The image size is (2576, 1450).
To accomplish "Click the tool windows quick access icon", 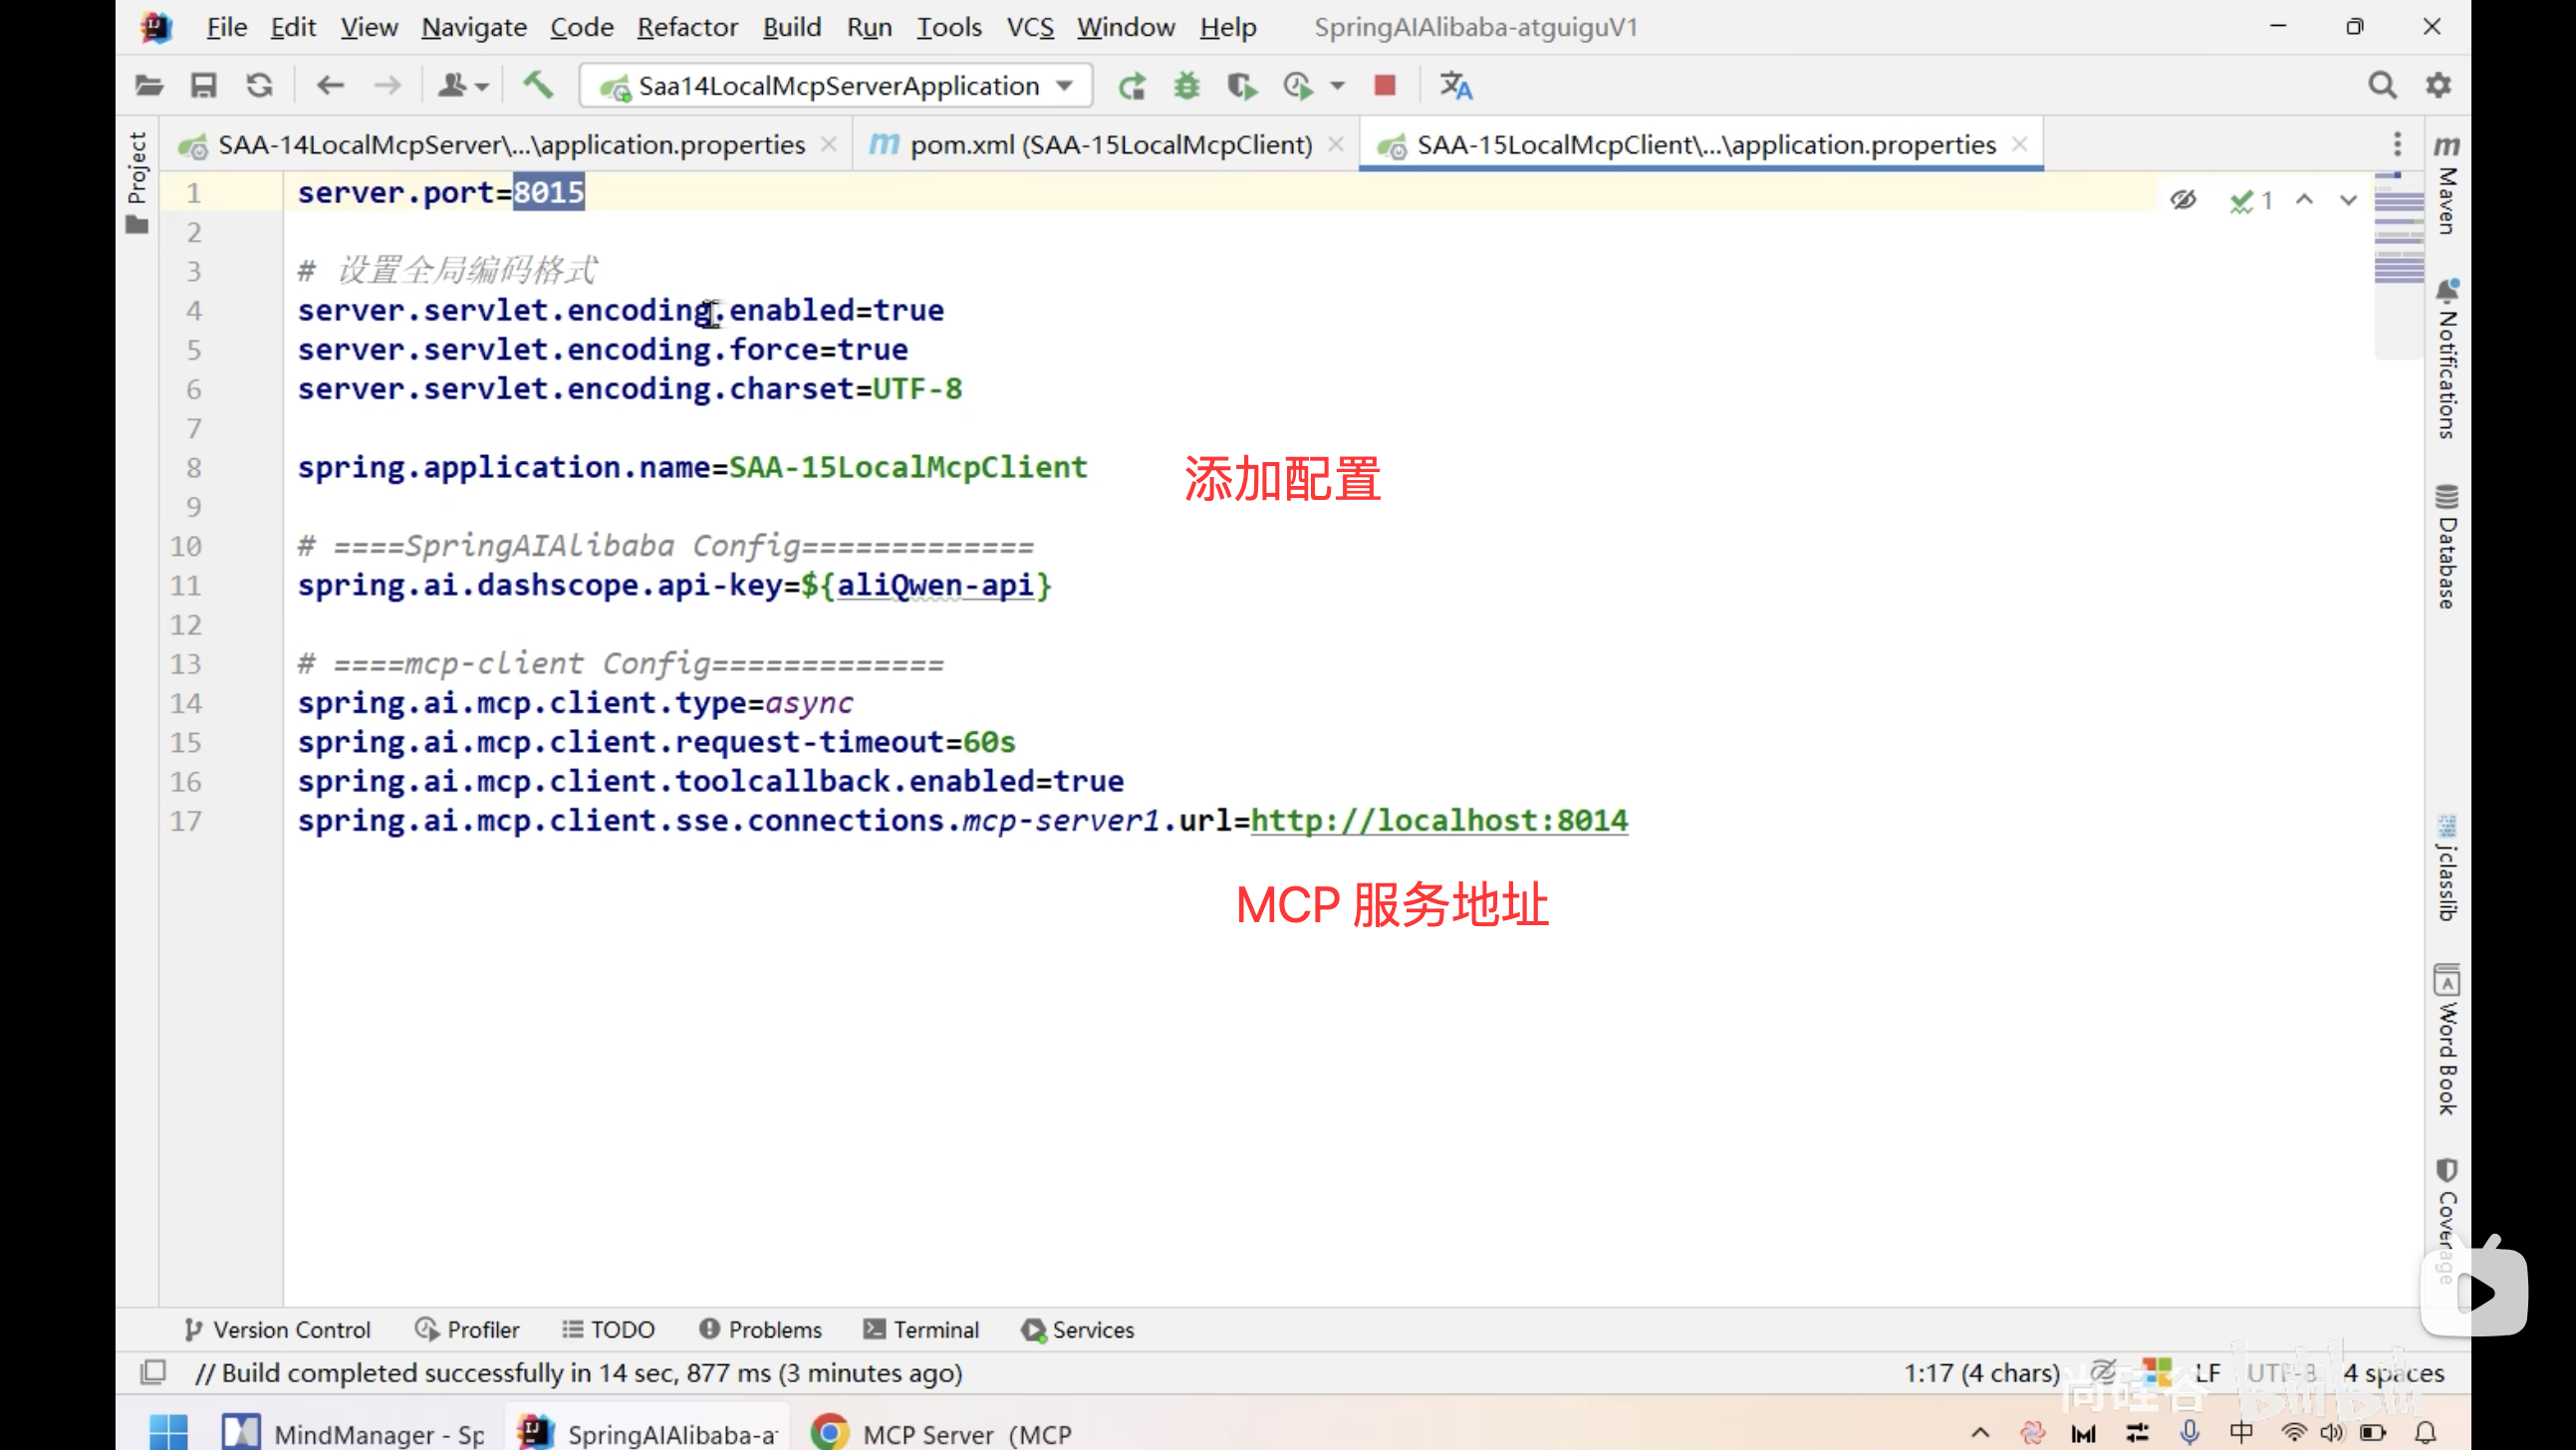I will [x=153, y=1372].
